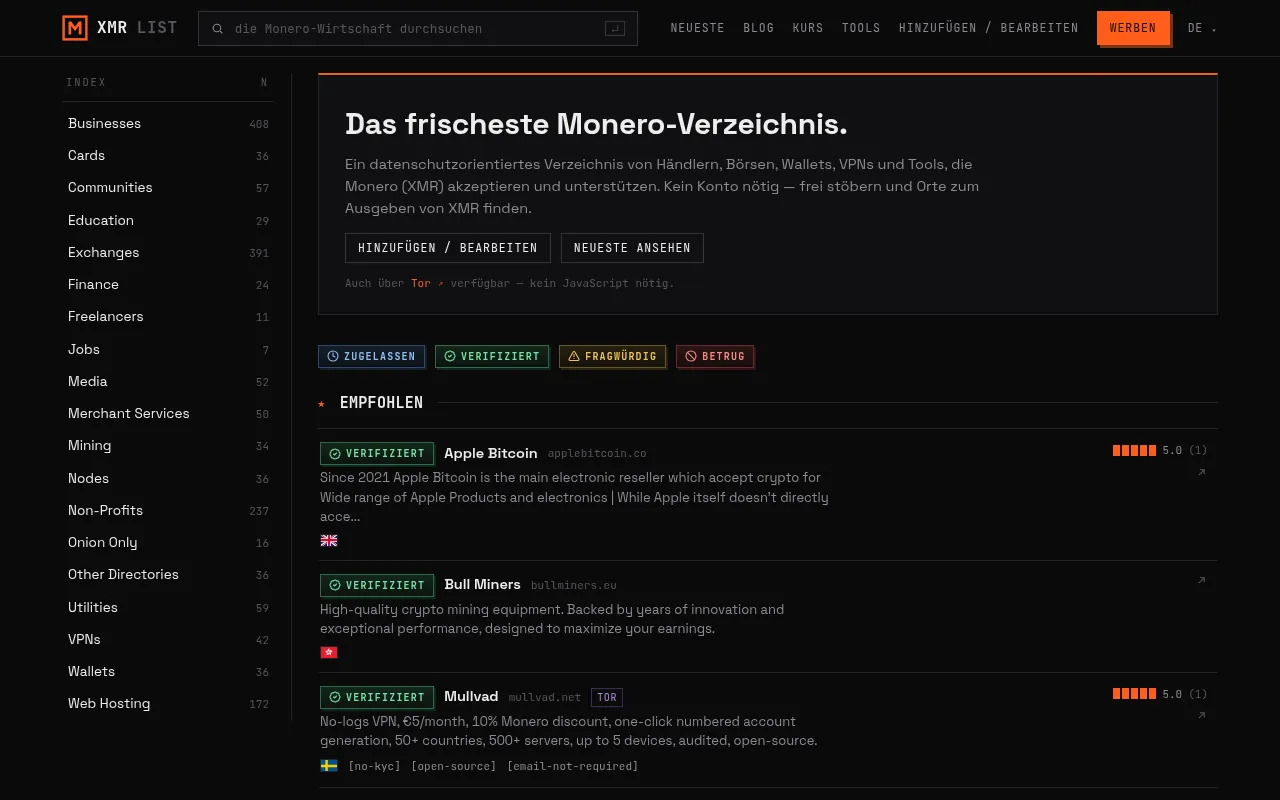Screen dimensions: 1280x800
Task: Click the enter key icon in search bar
Action: [x=615, y=28]
